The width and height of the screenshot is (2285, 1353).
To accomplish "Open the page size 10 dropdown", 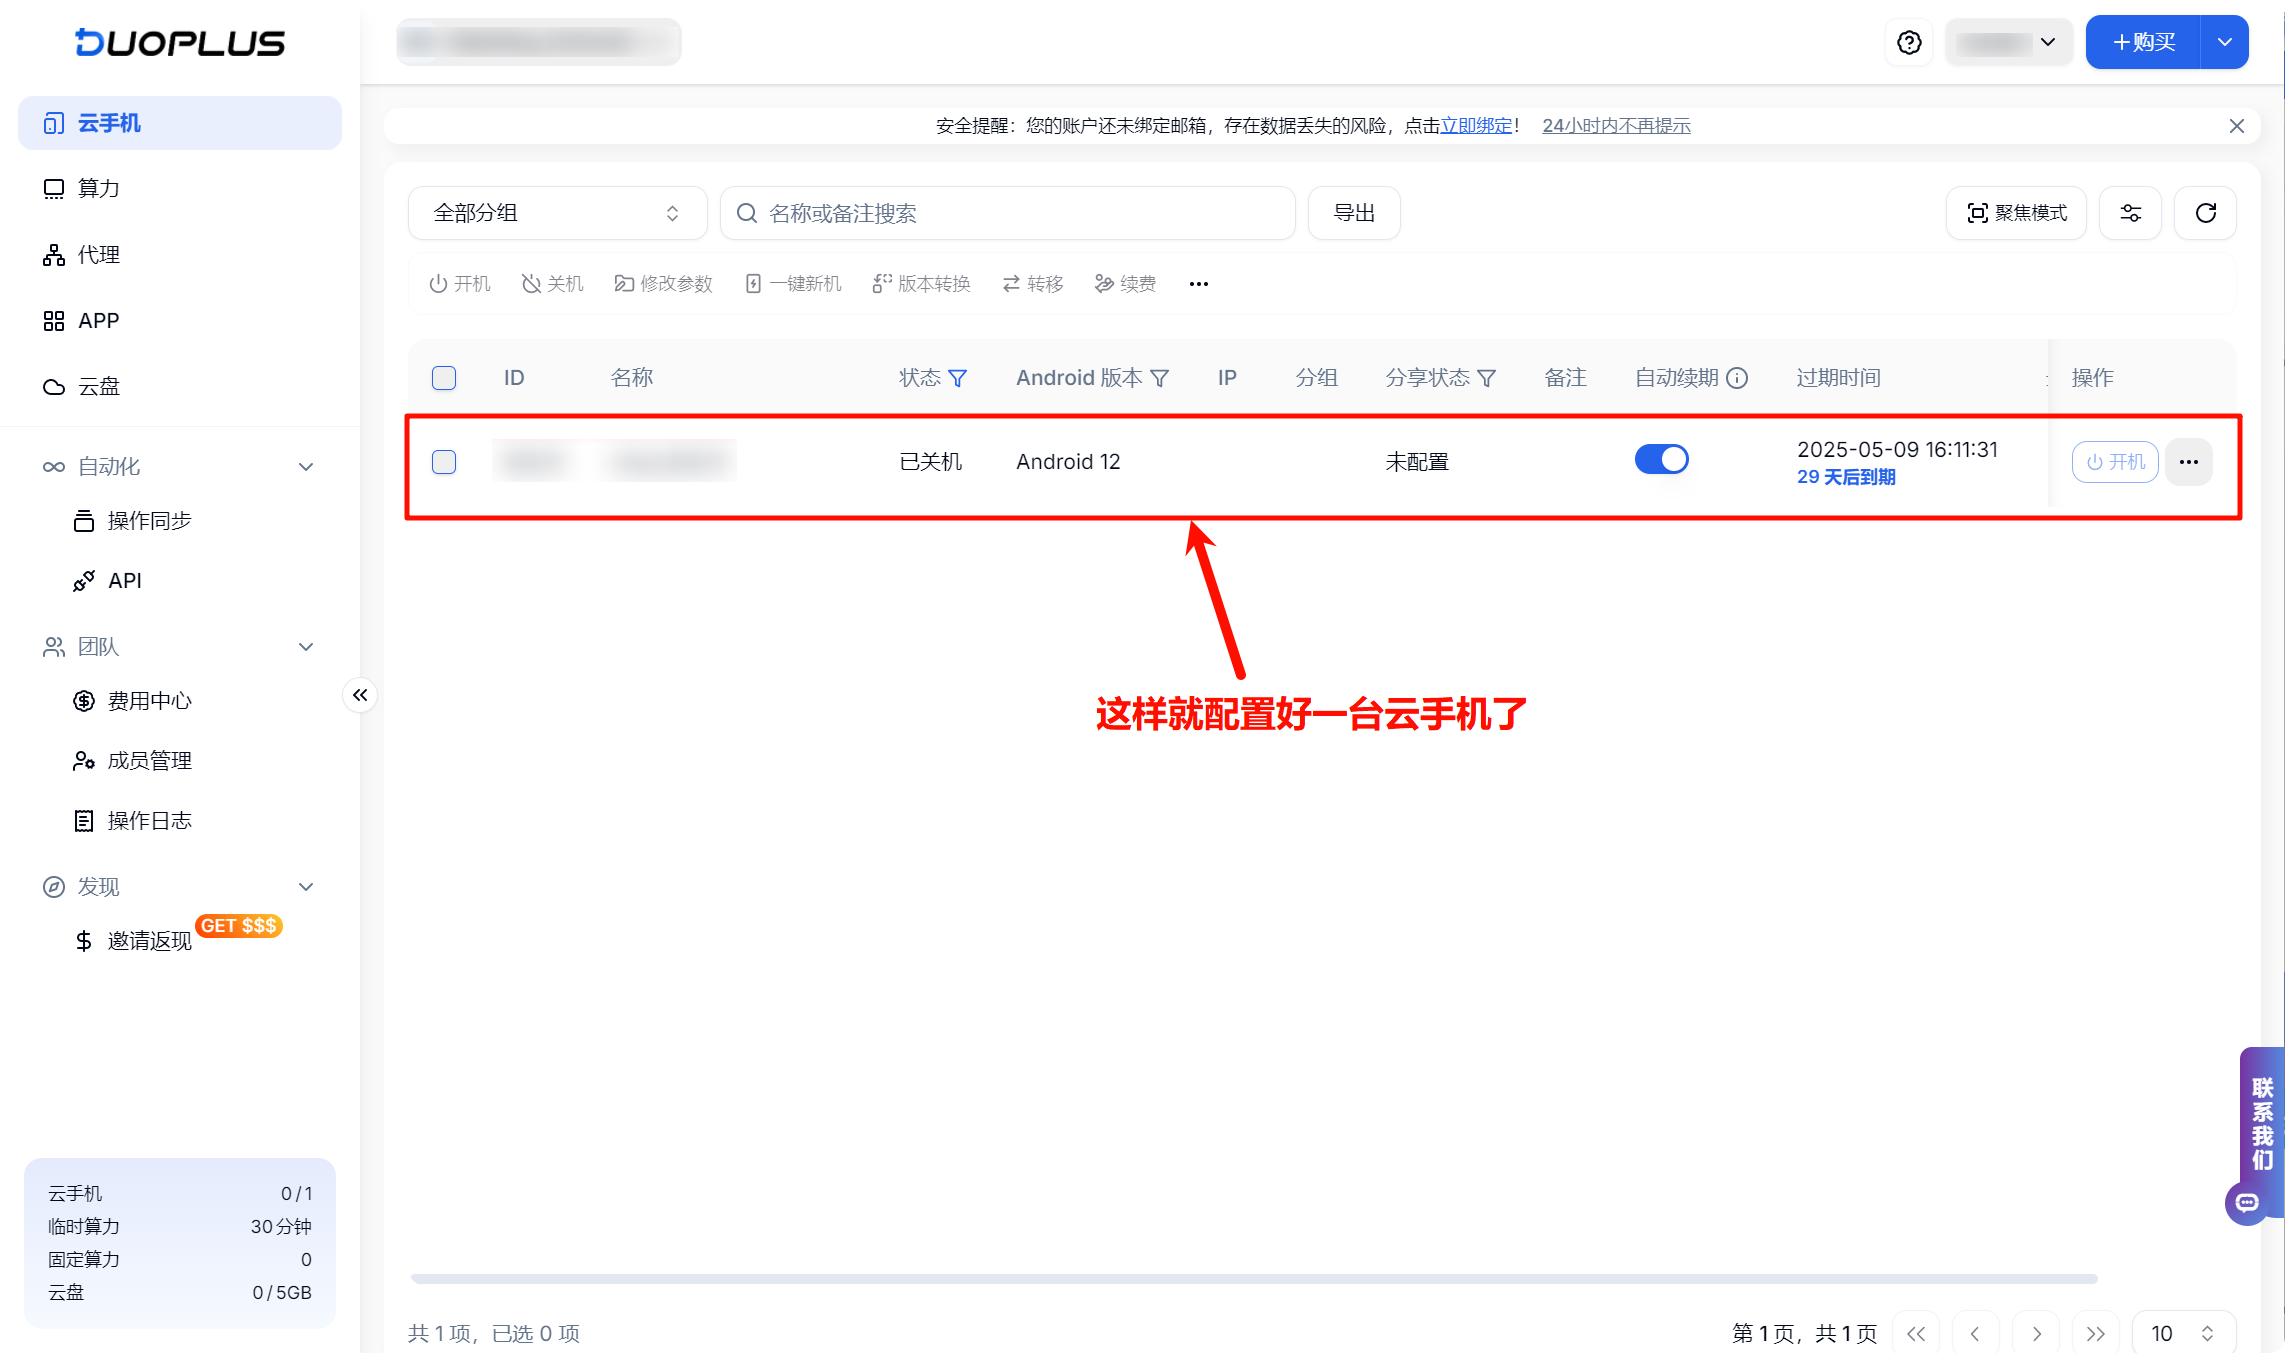I will (2184, 1333).
